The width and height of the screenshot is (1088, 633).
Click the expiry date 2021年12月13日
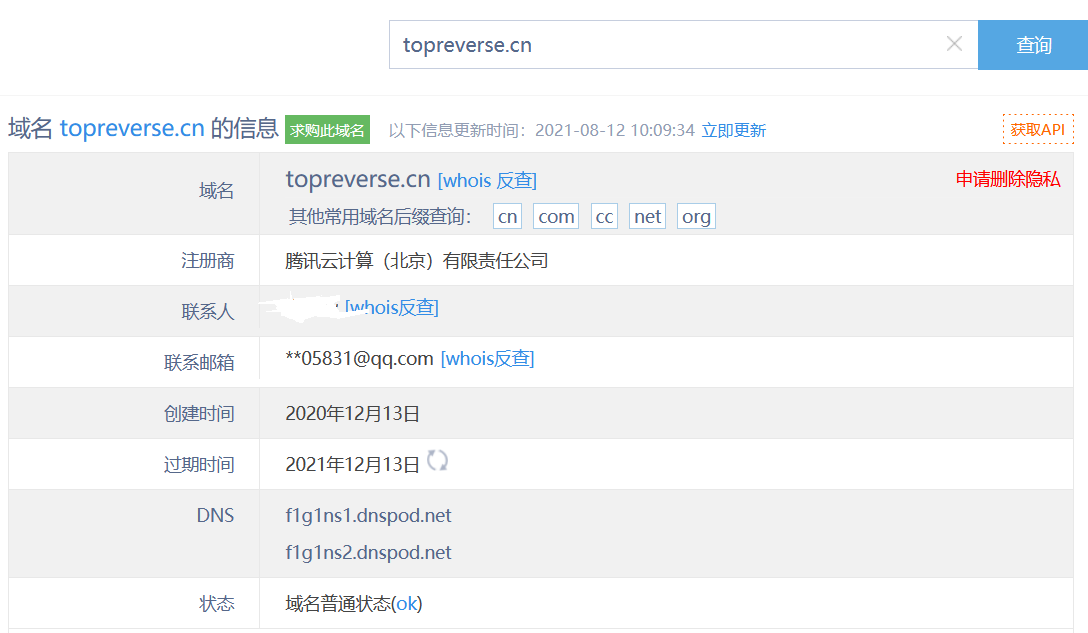click(352, 464)
